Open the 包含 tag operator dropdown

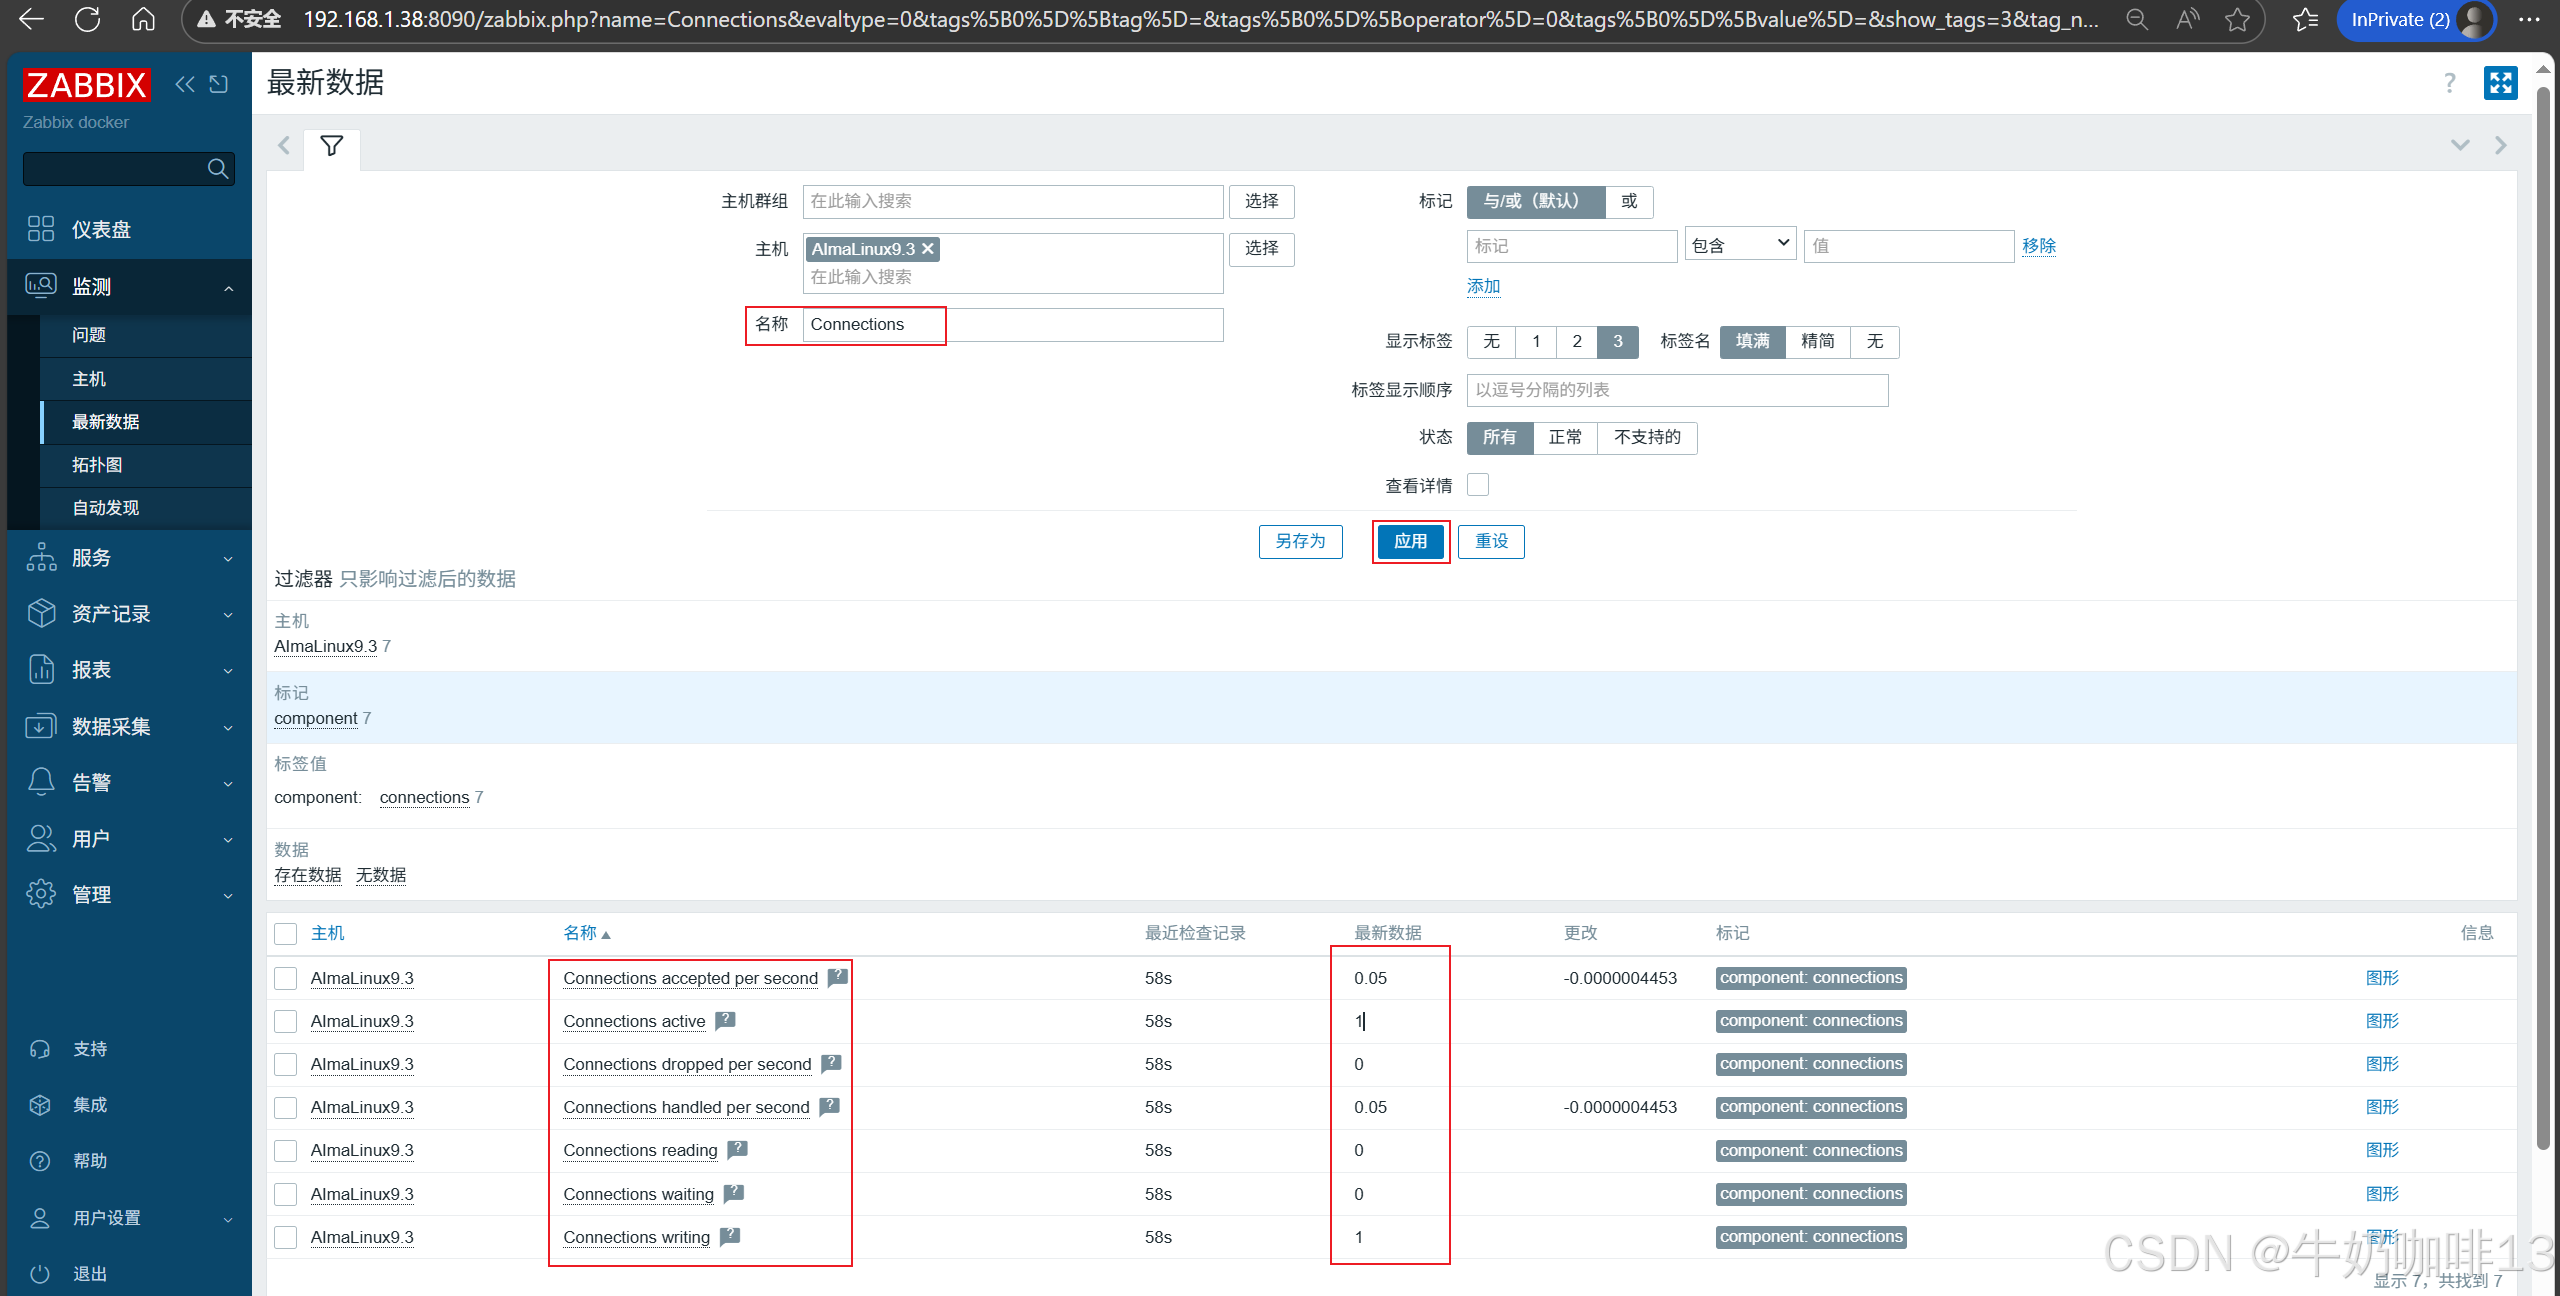[1740, 245]
